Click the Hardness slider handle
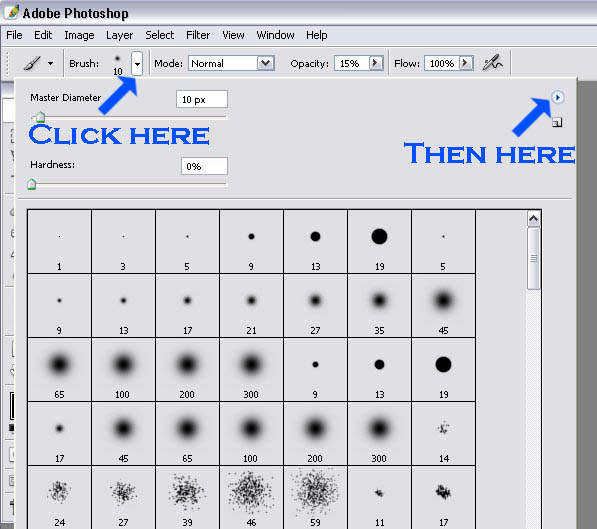 coord(32,184)
